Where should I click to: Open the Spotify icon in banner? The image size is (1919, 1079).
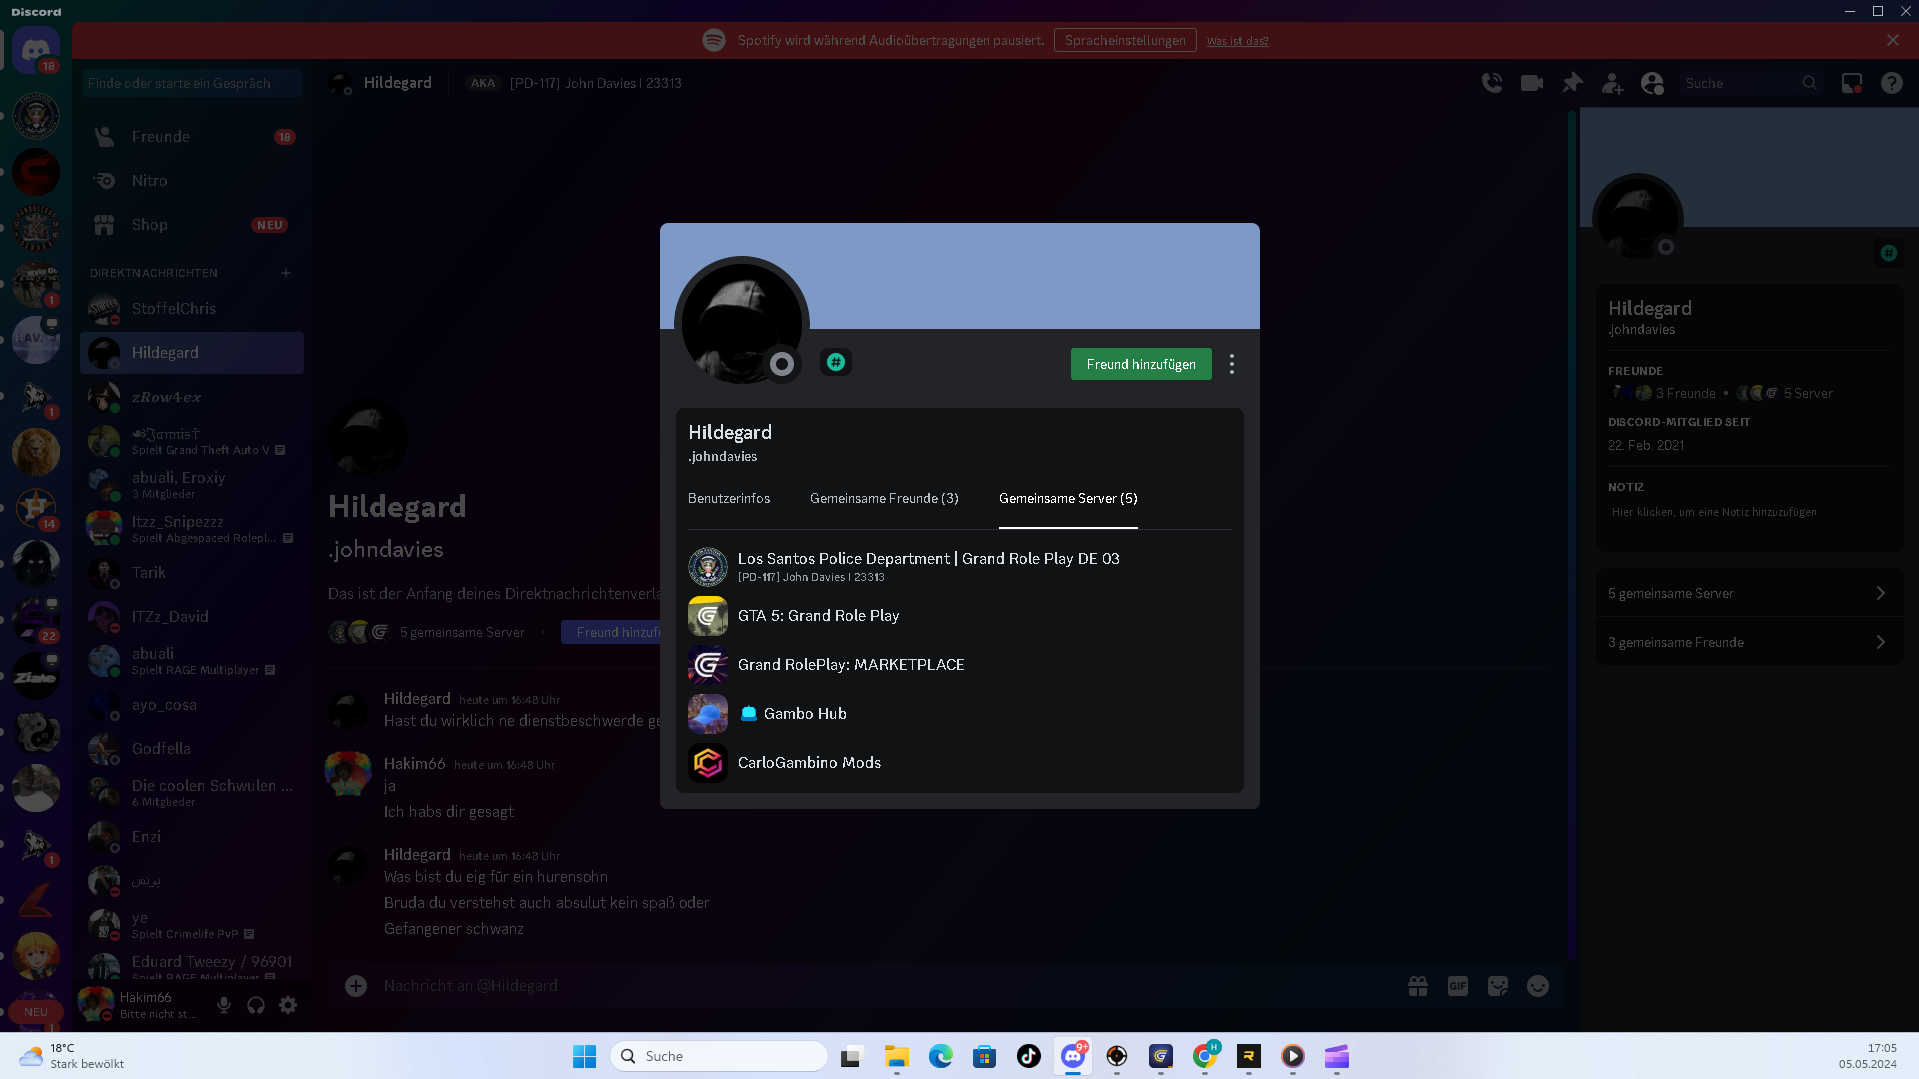(x=714, y=40)
